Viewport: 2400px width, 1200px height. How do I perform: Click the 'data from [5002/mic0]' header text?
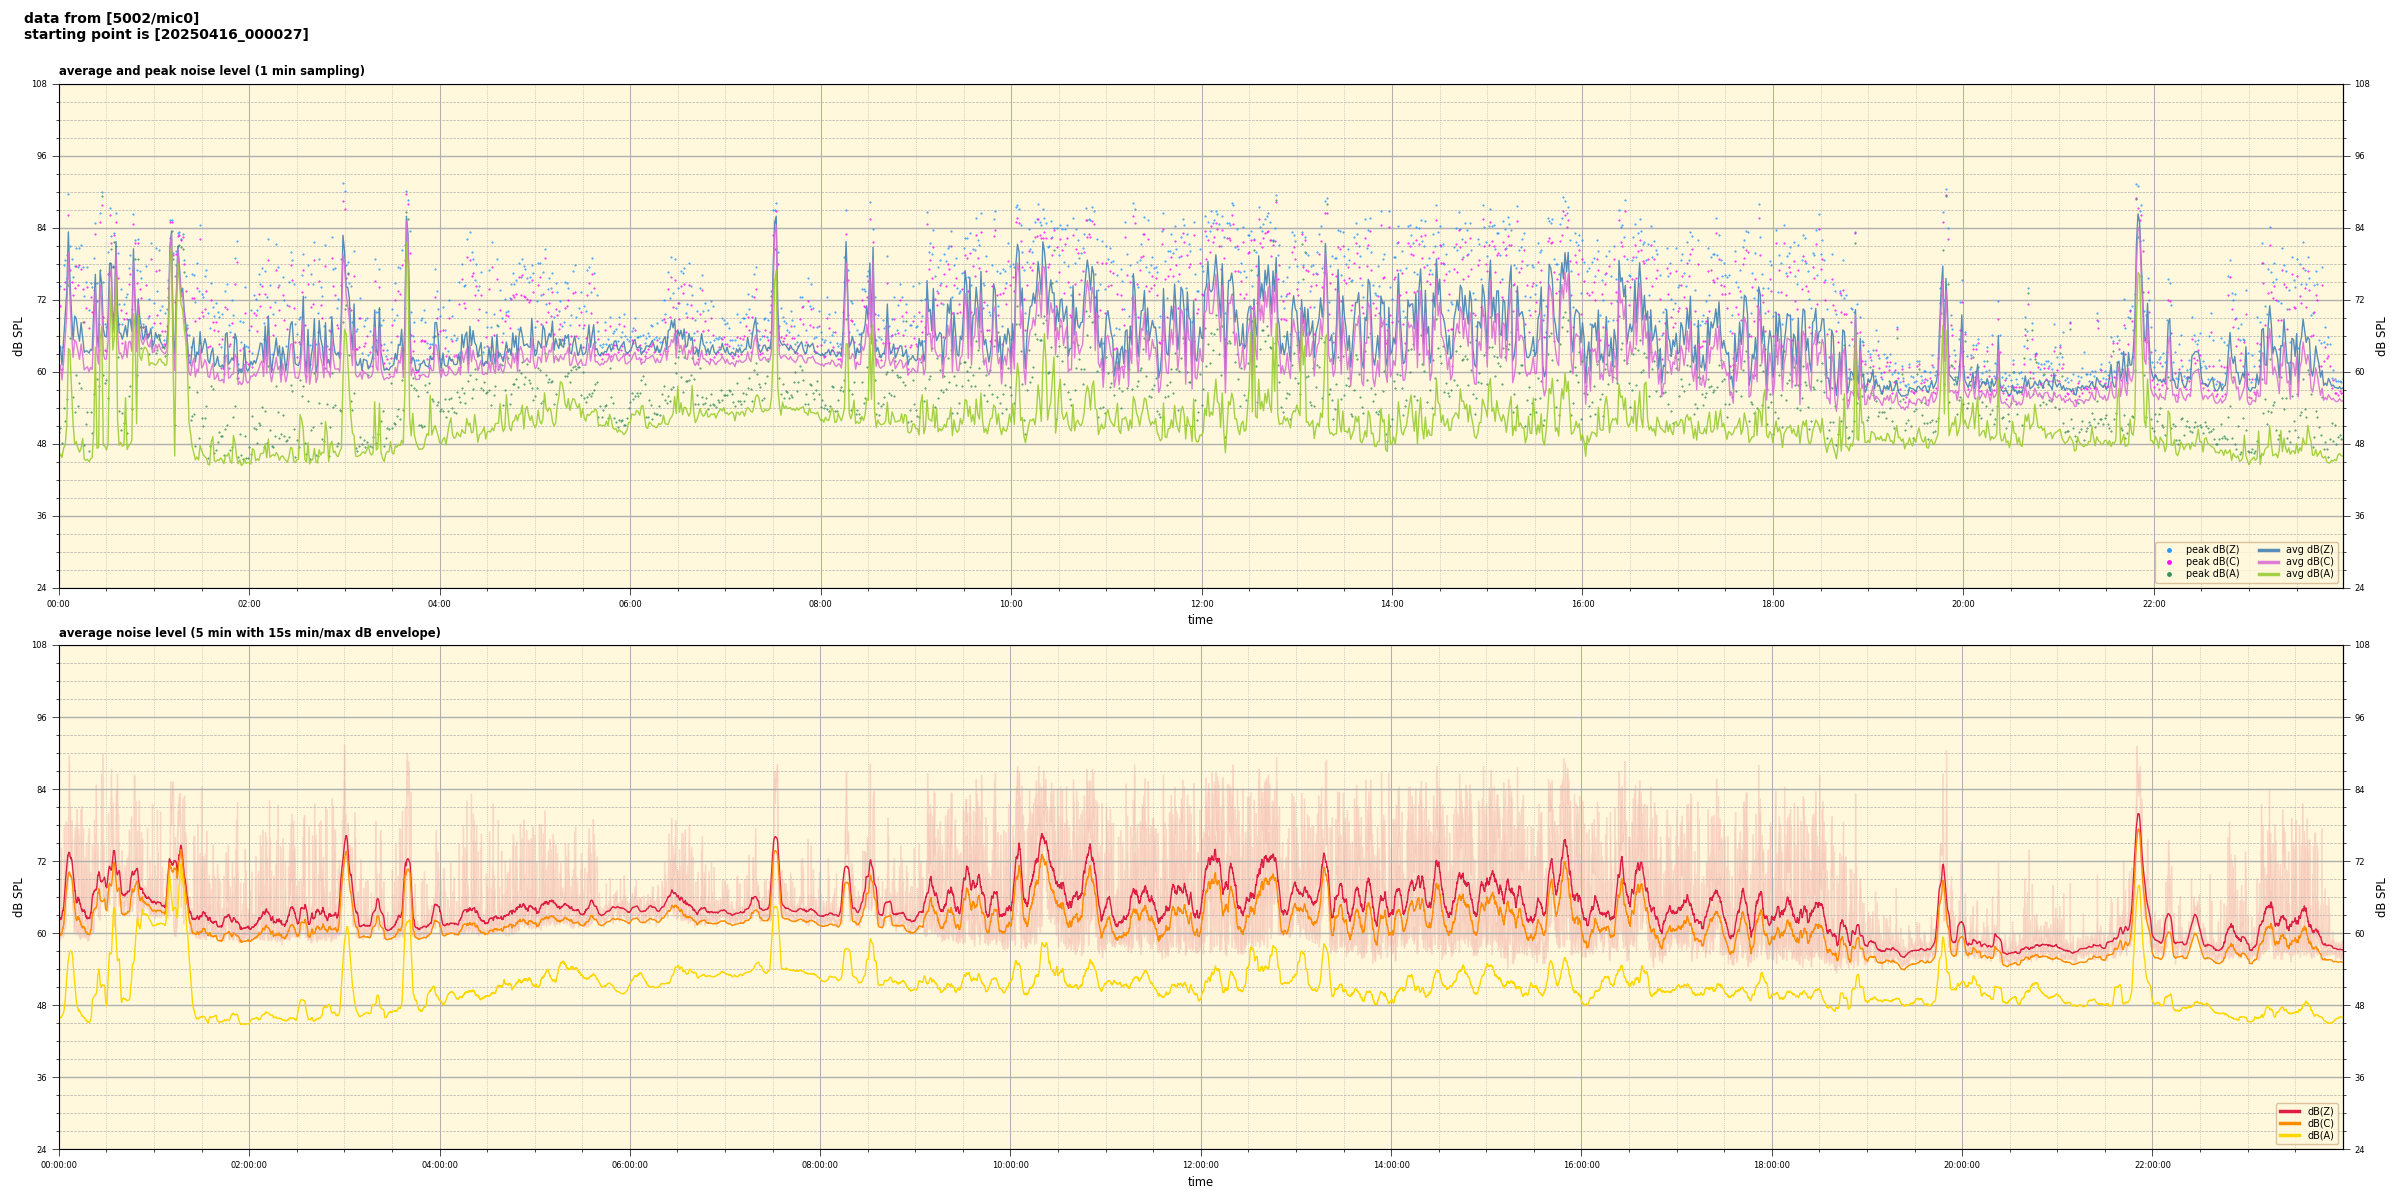pos(111,18)
